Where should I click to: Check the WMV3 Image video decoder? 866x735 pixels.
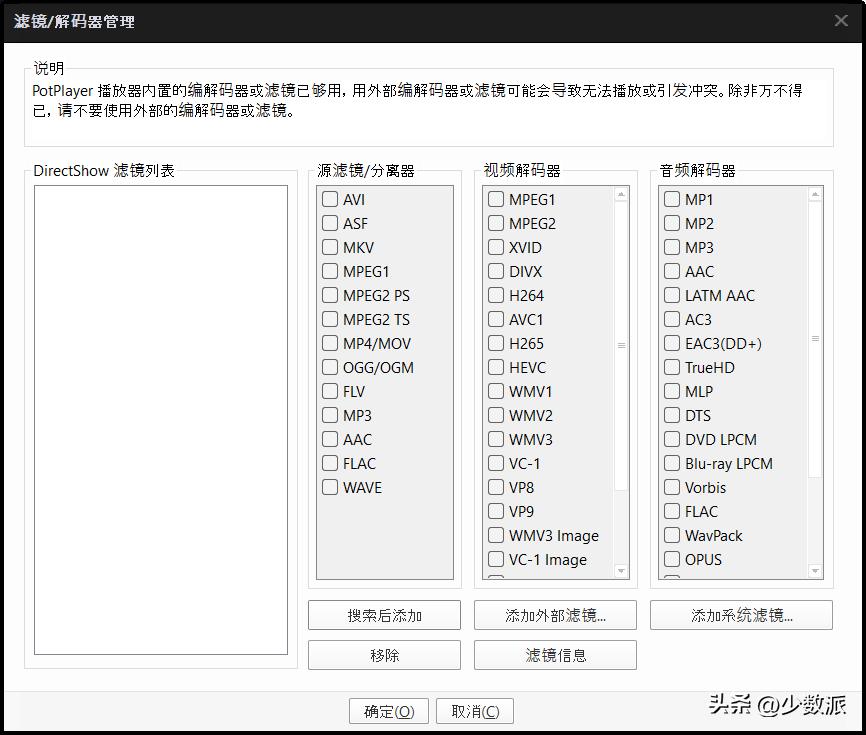[x=495, y=535]
